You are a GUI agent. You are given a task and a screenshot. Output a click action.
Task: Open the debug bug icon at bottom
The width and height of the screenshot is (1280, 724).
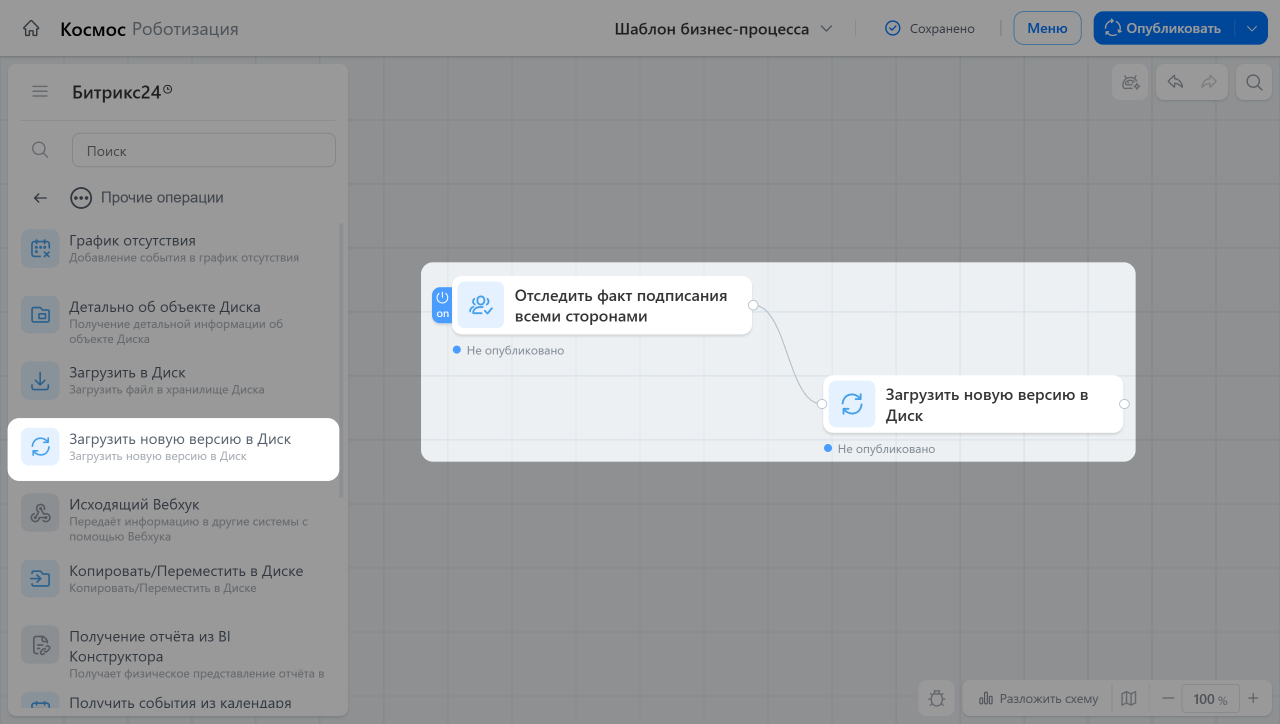click(x=937, y=698)
